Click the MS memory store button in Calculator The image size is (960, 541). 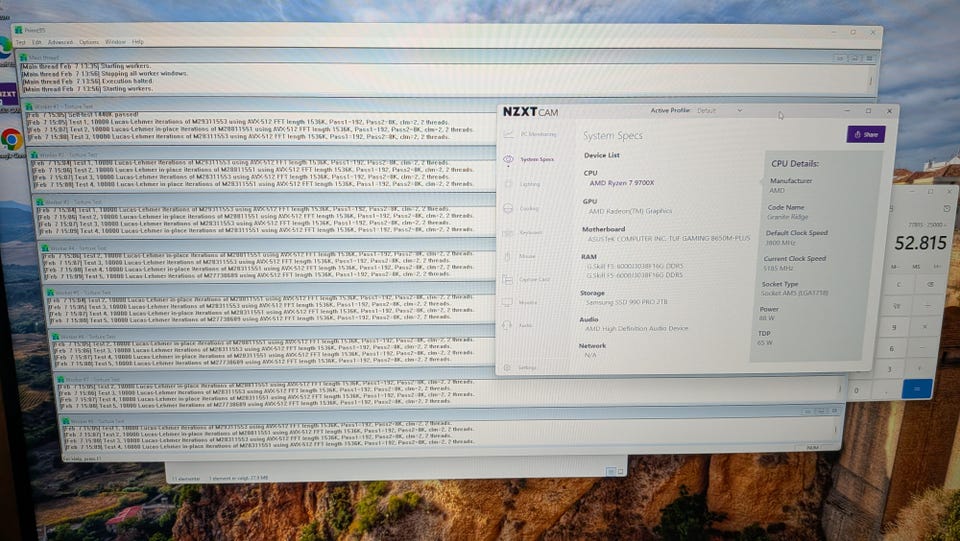[x=916, y=267]
